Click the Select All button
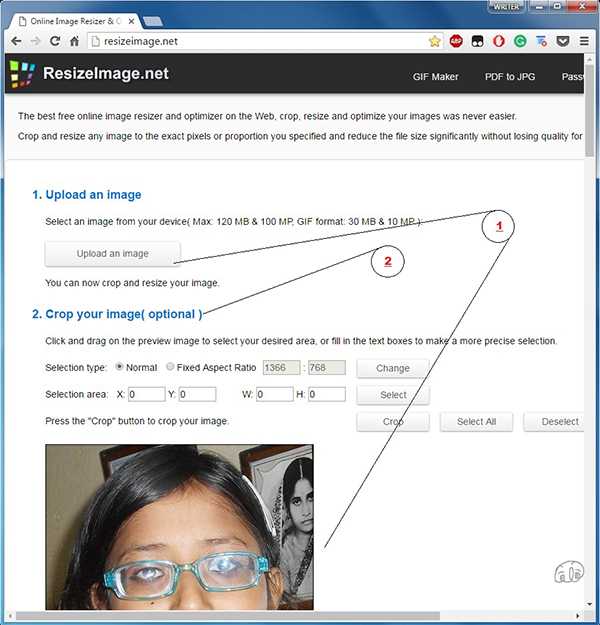Image resolution: width=600 pixels, height=625 pixels. 476,422
